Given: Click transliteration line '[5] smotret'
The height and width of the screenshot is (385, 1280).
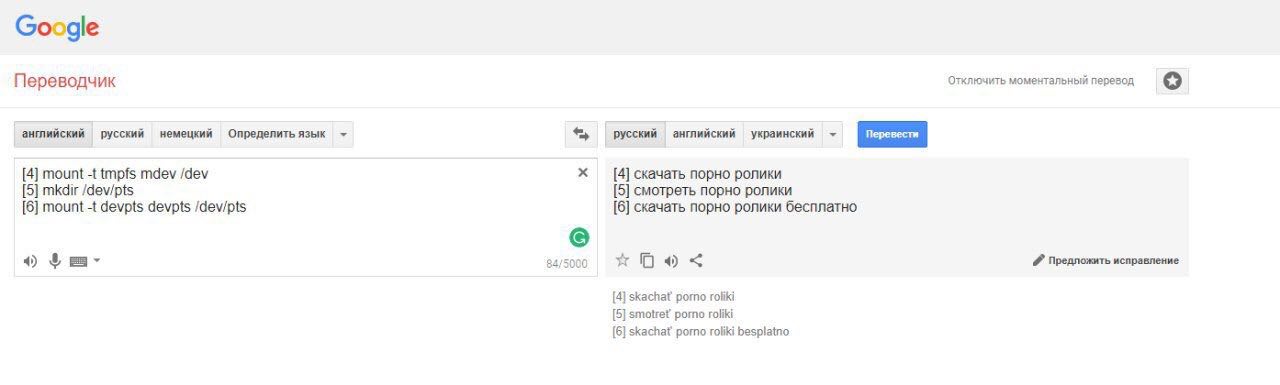Looking at the screenshot, I should point(672,314).
